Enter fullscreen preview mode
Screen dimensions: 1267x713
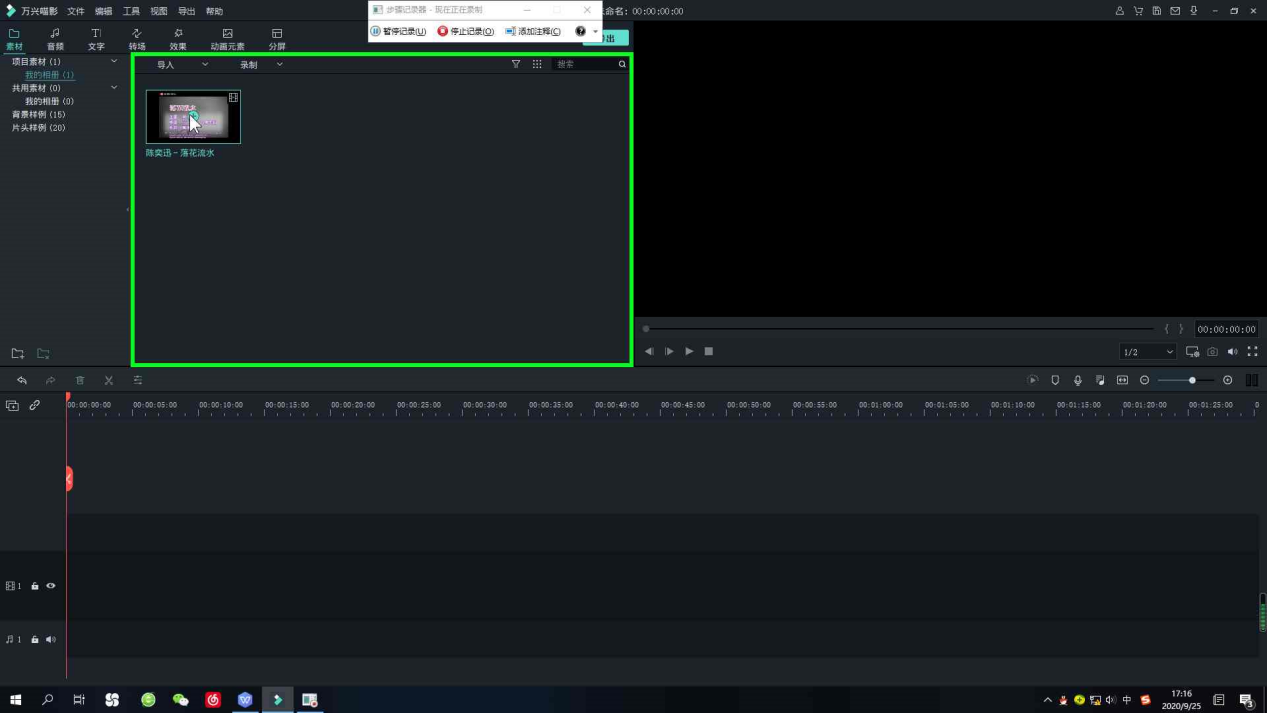pyautogui.click(x=1252, y=352)
